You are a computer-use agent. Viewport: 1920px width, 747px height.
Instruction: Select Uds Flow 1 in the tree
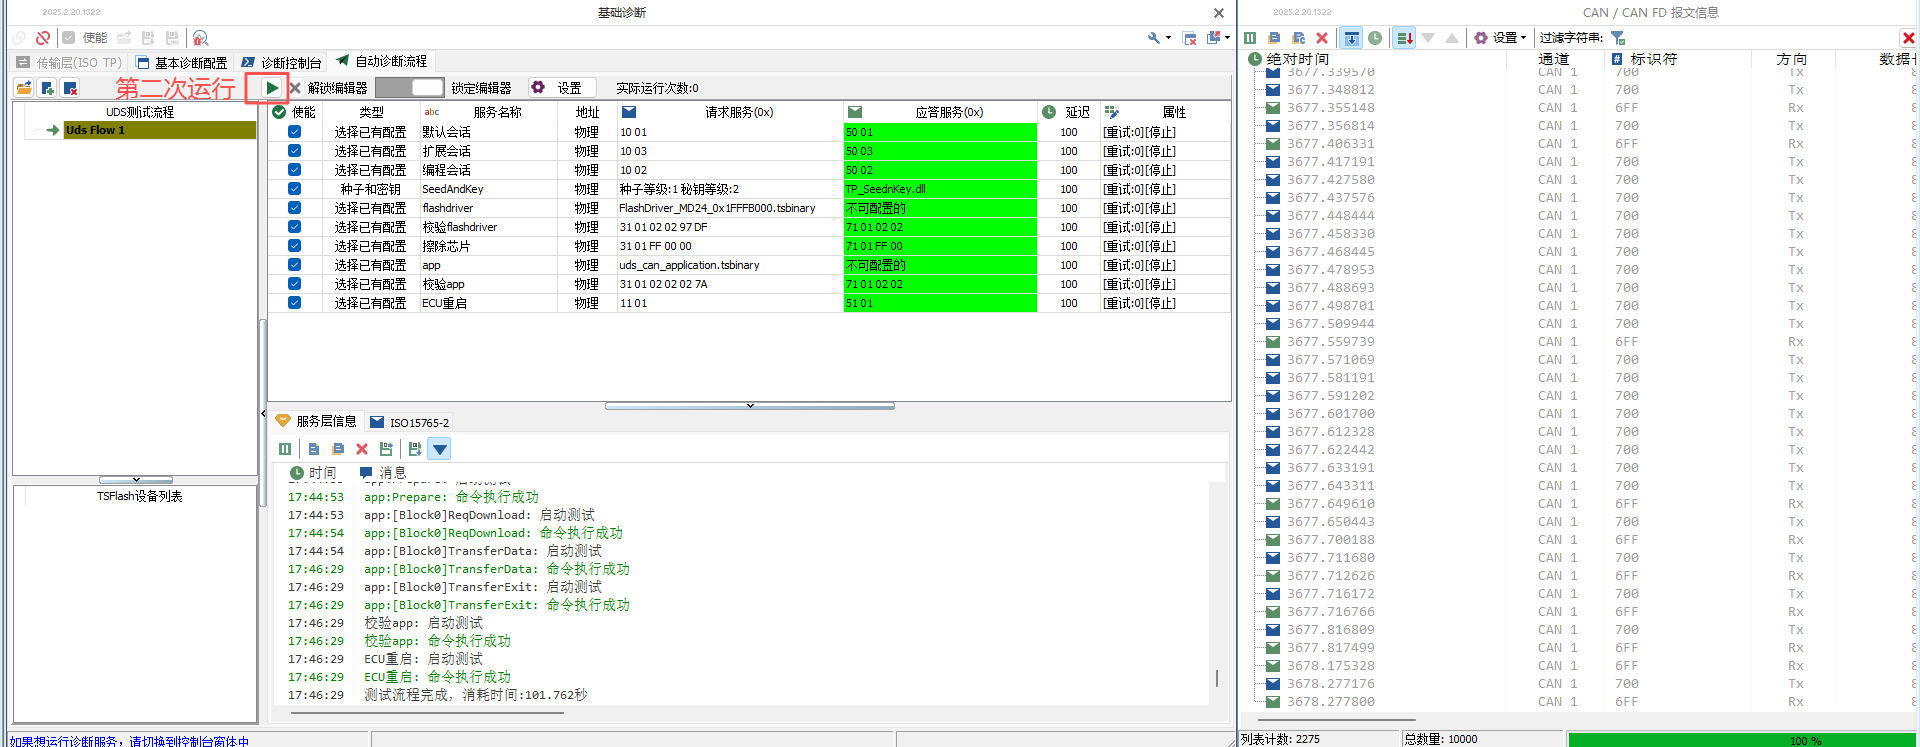click(159, 130)
